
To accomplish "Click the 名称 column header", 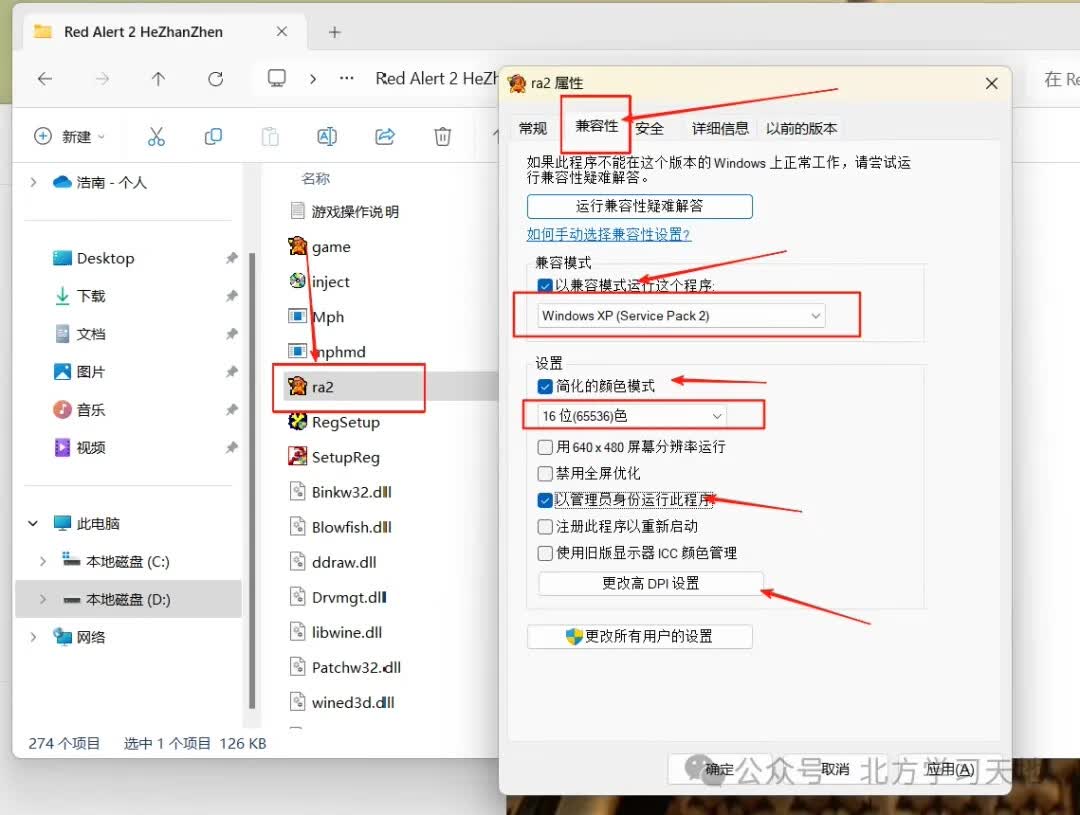I will click(315, 178).
